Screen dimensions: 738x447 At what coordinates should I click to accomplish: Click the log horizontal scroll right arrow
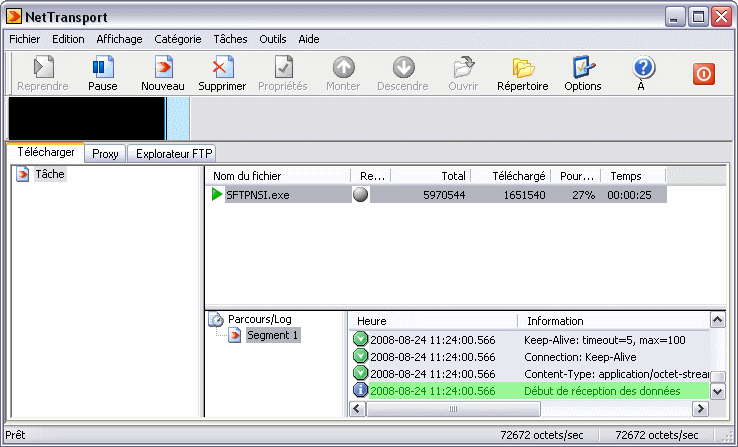pyautogui.click(x=701, y=408)
